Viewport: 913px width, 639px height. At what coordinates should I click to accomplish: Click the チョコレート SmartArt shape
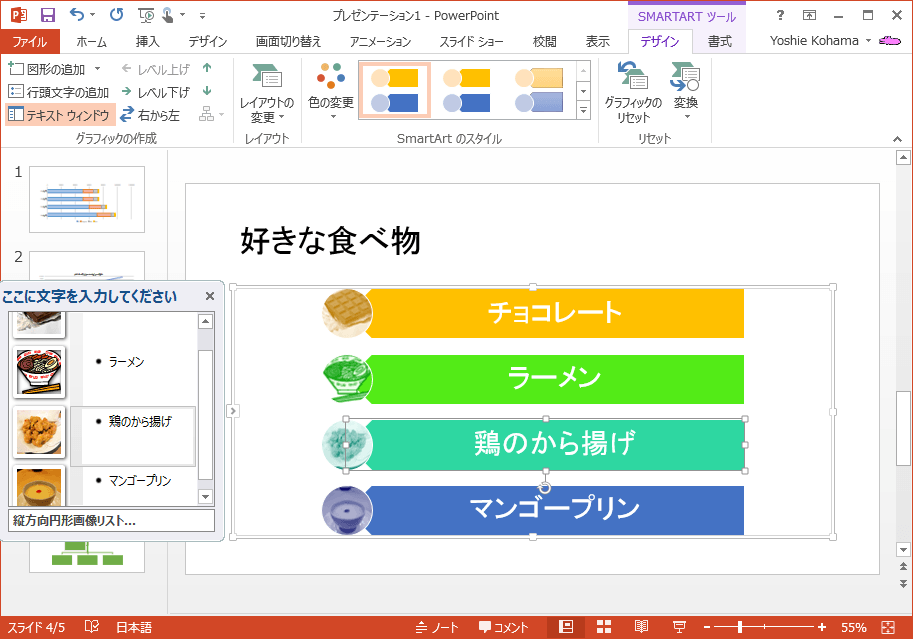[555, 313]
